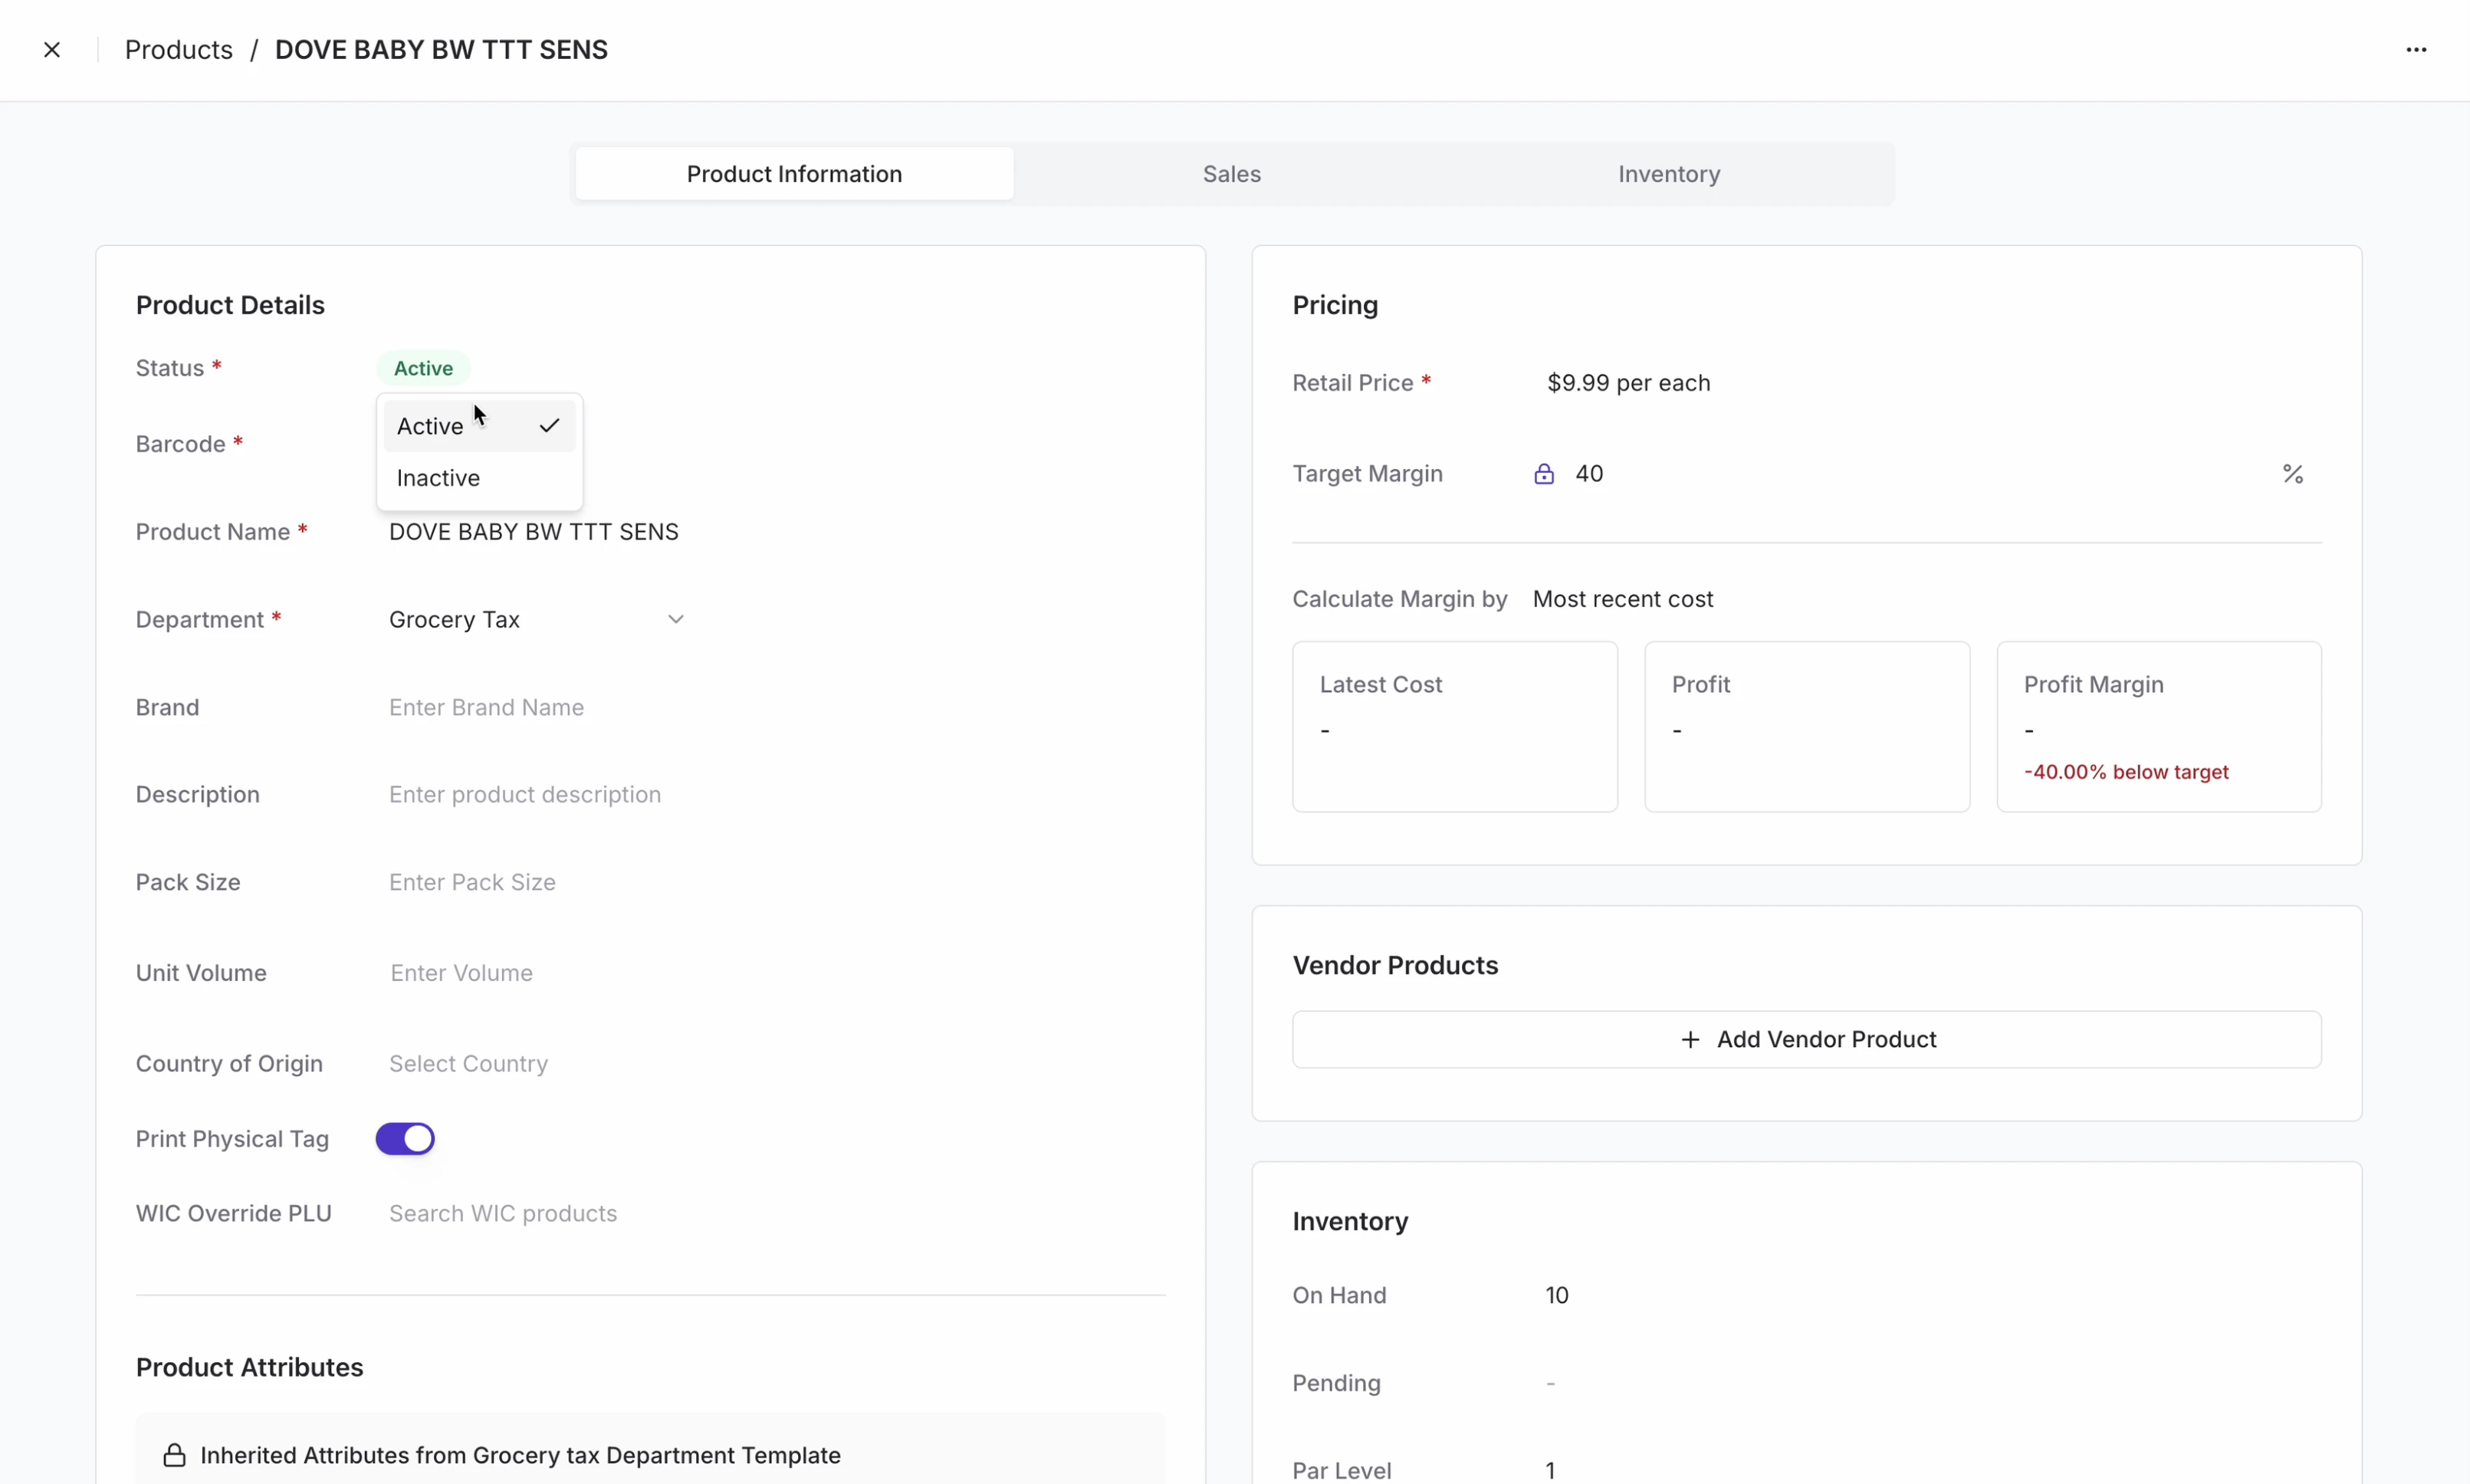This screenshot has height=1484, width=2470.
Task: Click the Add Vendor Product button
Action: click(x=1806, y=1040)
